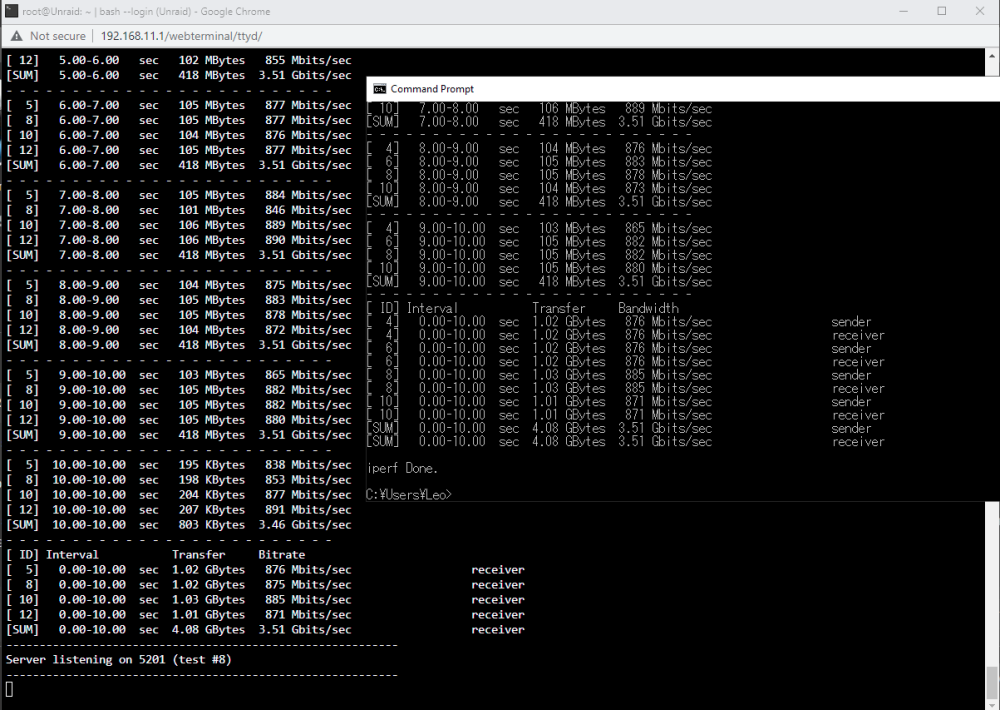
Task: Click the 192.168.11.1/webterminal/ttyd/ address field
Action: click(x=181, y=36)
